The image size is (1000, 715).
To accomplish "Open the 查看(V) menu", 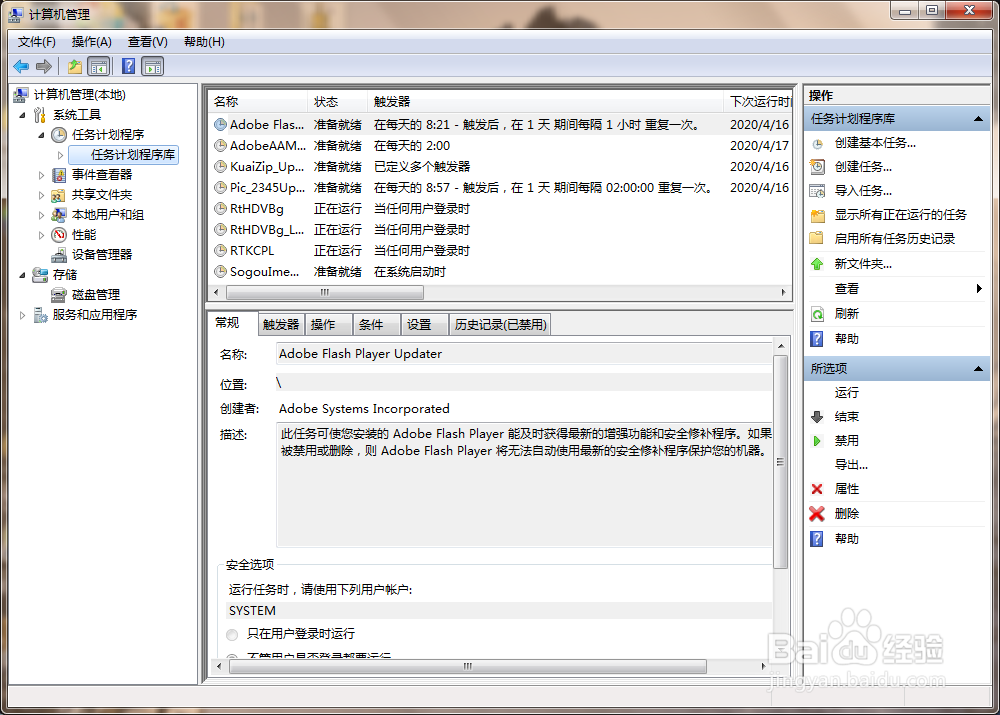I will click(147, 42).
